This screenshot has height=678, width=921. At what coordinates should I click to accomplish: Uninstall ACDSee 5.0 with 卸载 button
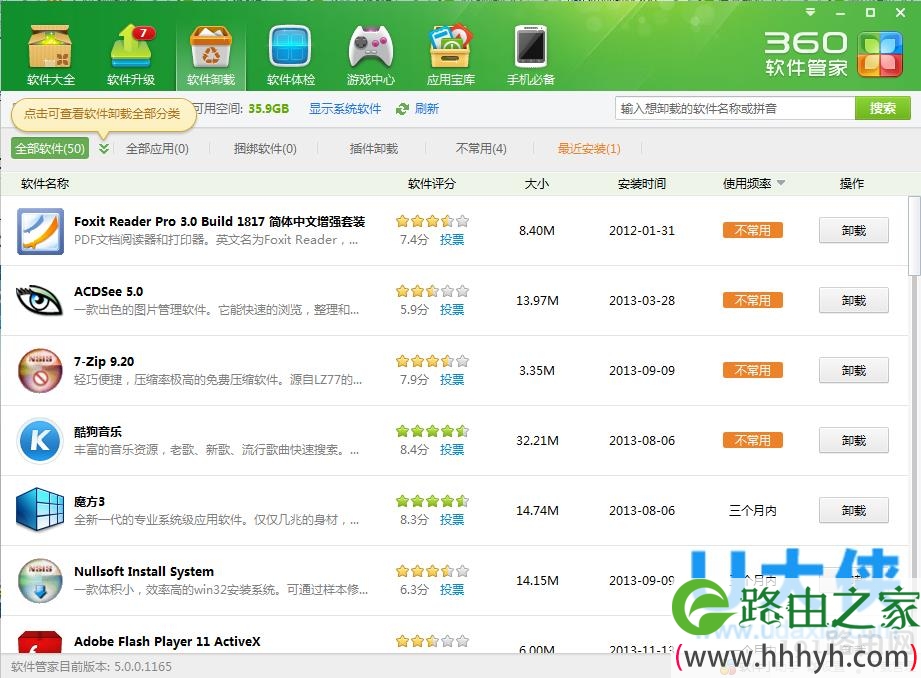point(853,300)
